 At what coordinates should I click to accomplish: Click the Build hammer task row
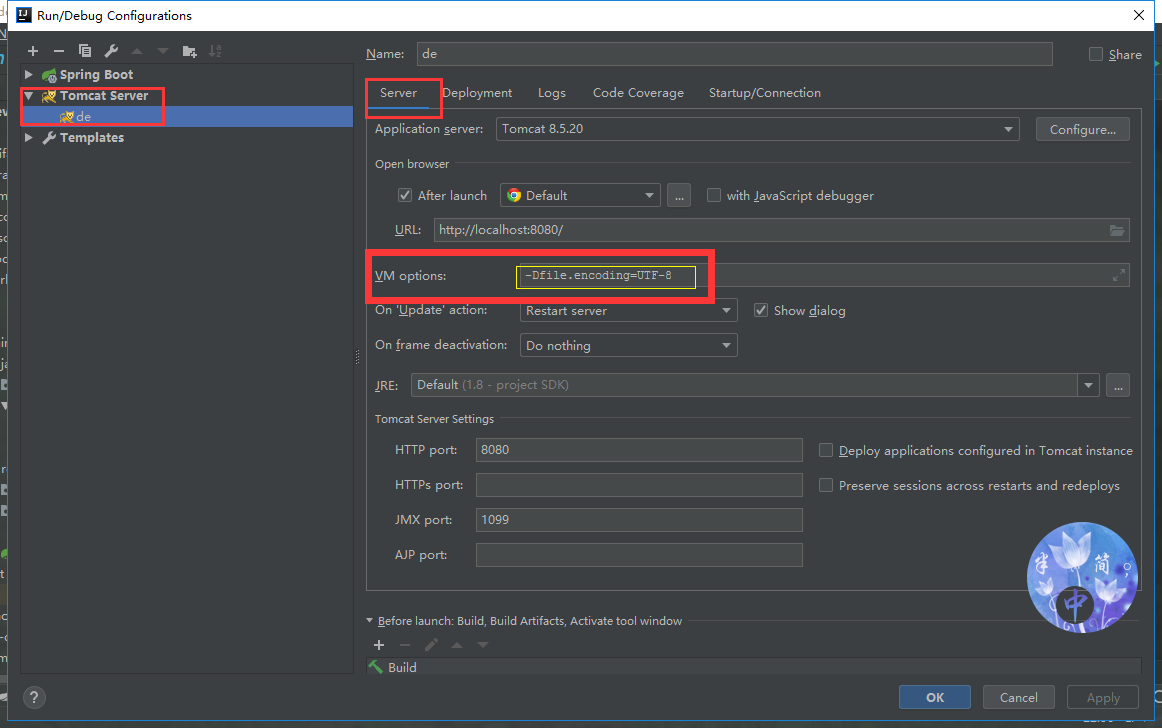pos(754,667)
